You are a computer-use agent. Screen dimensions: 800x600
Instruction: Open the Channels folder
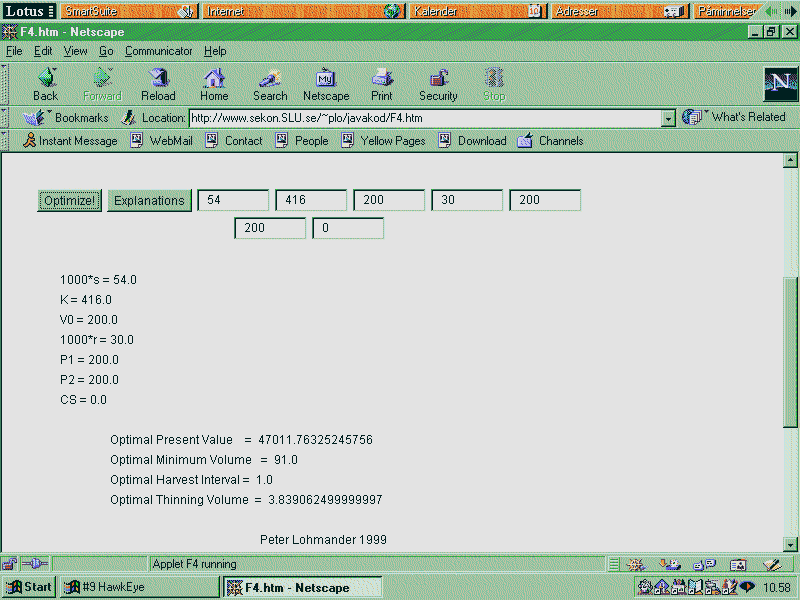550,141
